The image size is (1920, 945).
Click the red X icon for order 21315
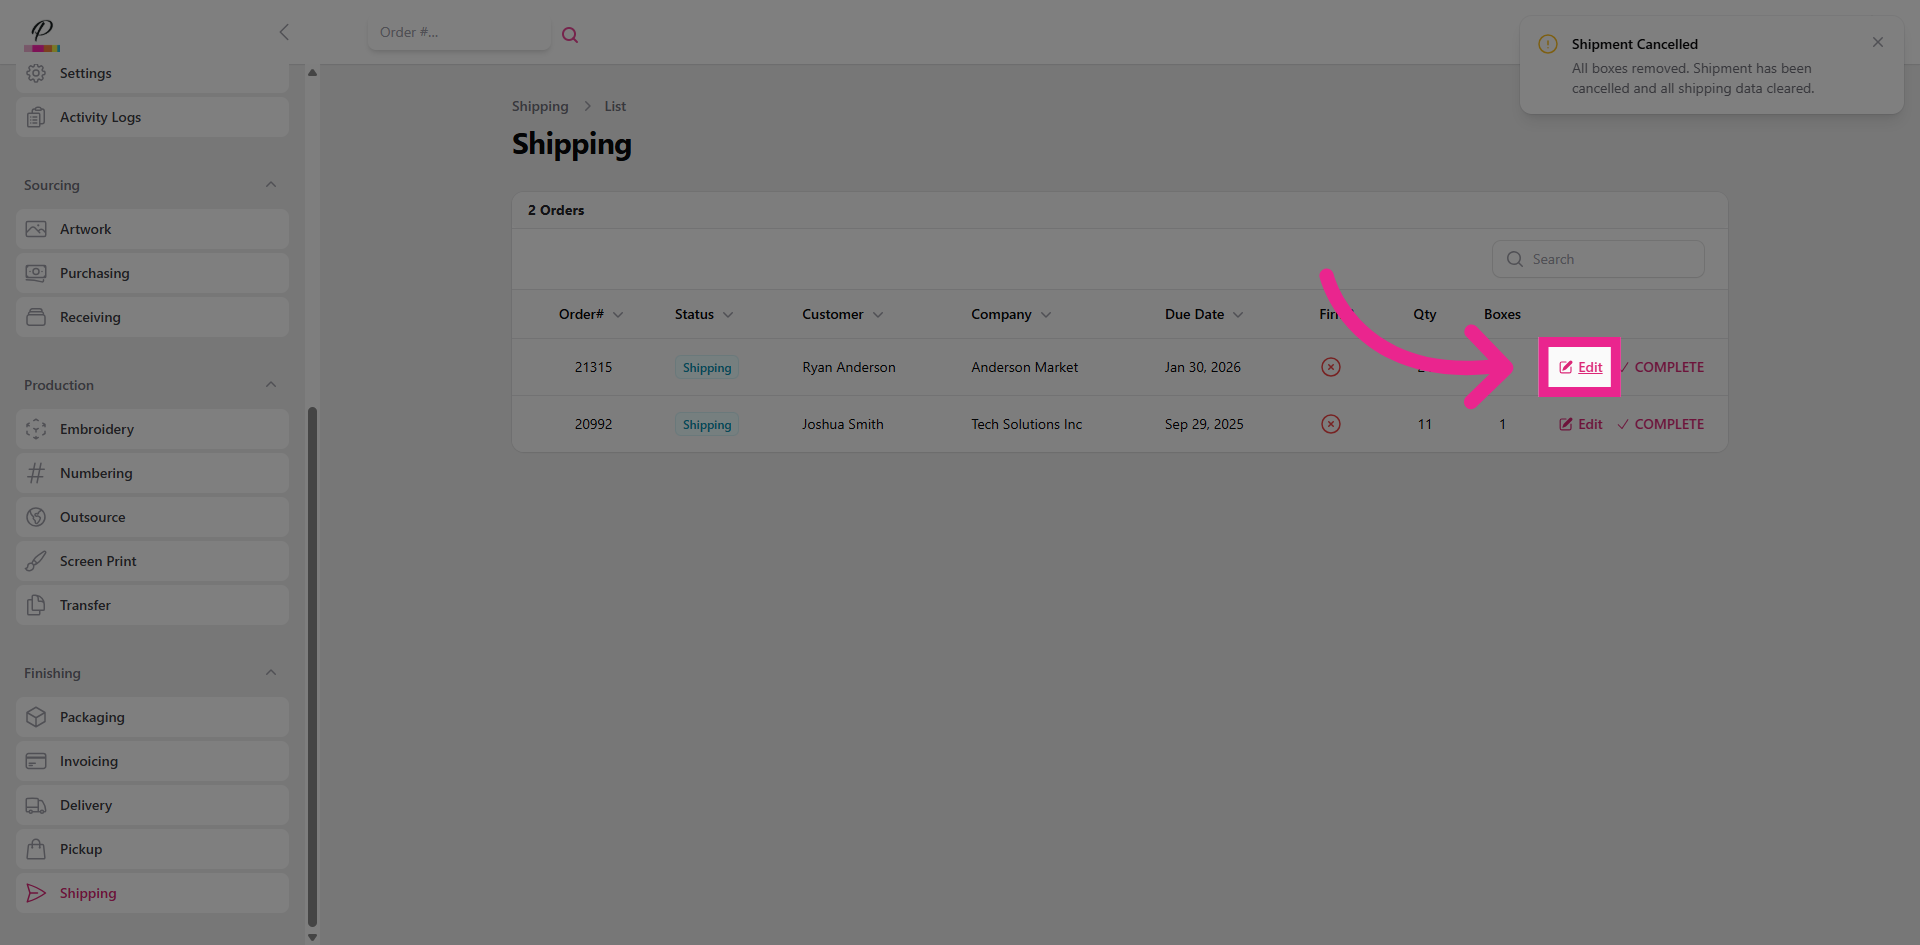coord(1330,367)
